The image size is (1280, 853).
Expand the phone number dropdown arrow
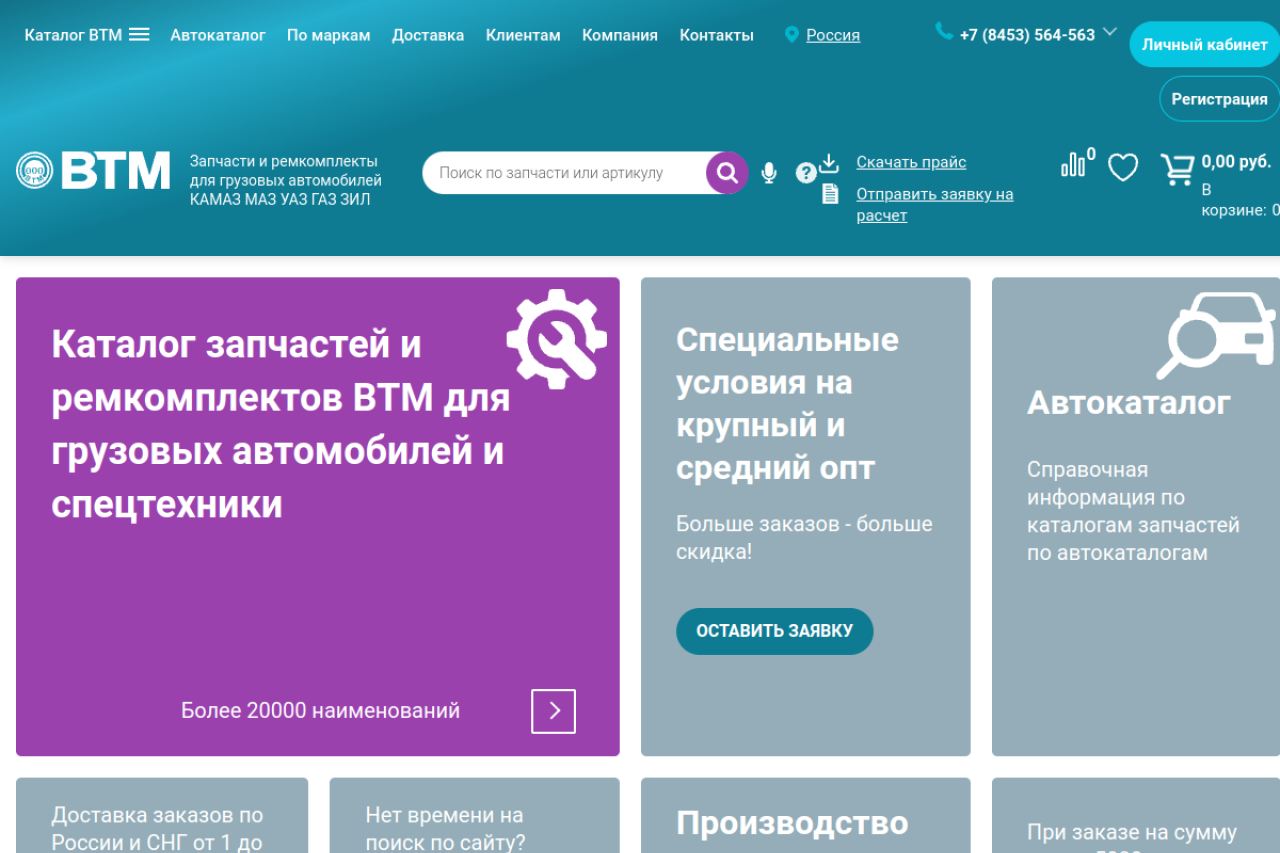point(1109,33)
